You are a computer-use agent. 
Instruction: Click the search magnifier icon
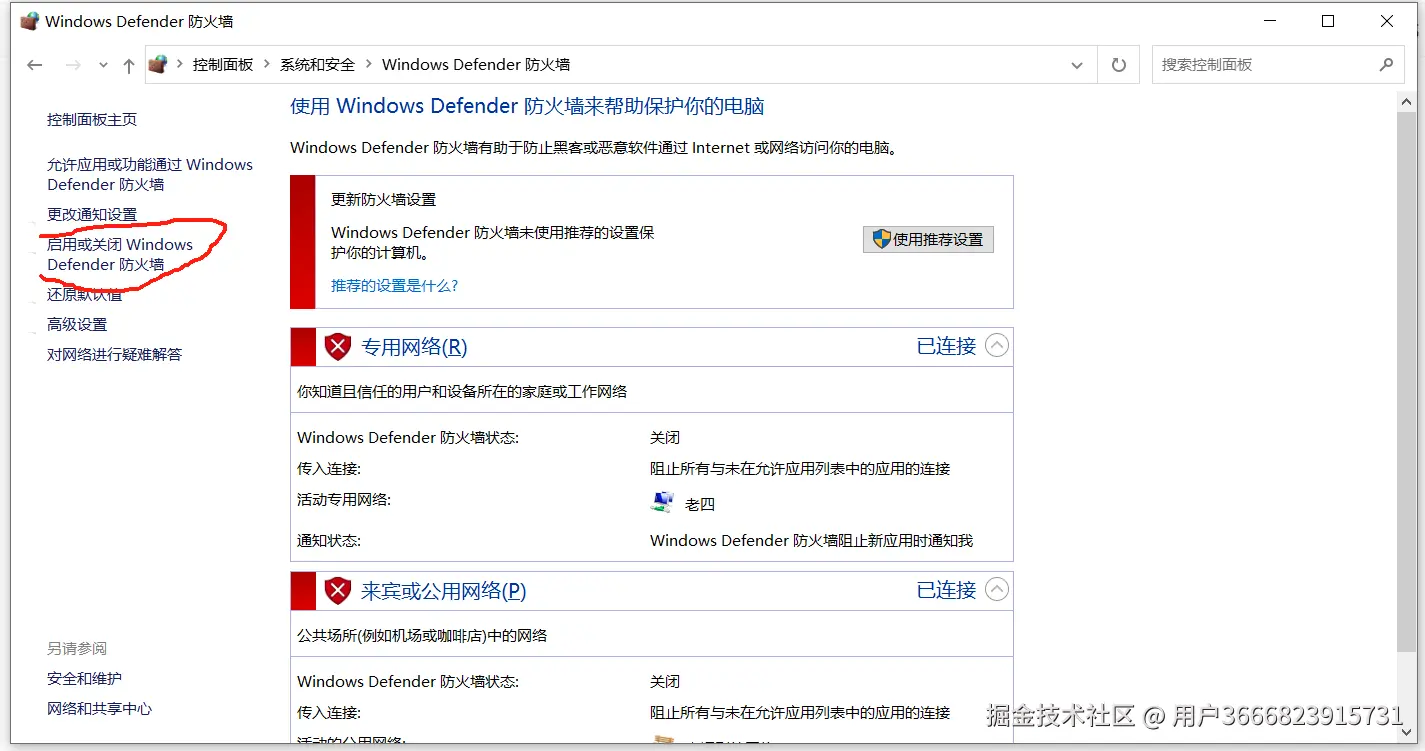pyautogui.click(x=1386, y=64)
